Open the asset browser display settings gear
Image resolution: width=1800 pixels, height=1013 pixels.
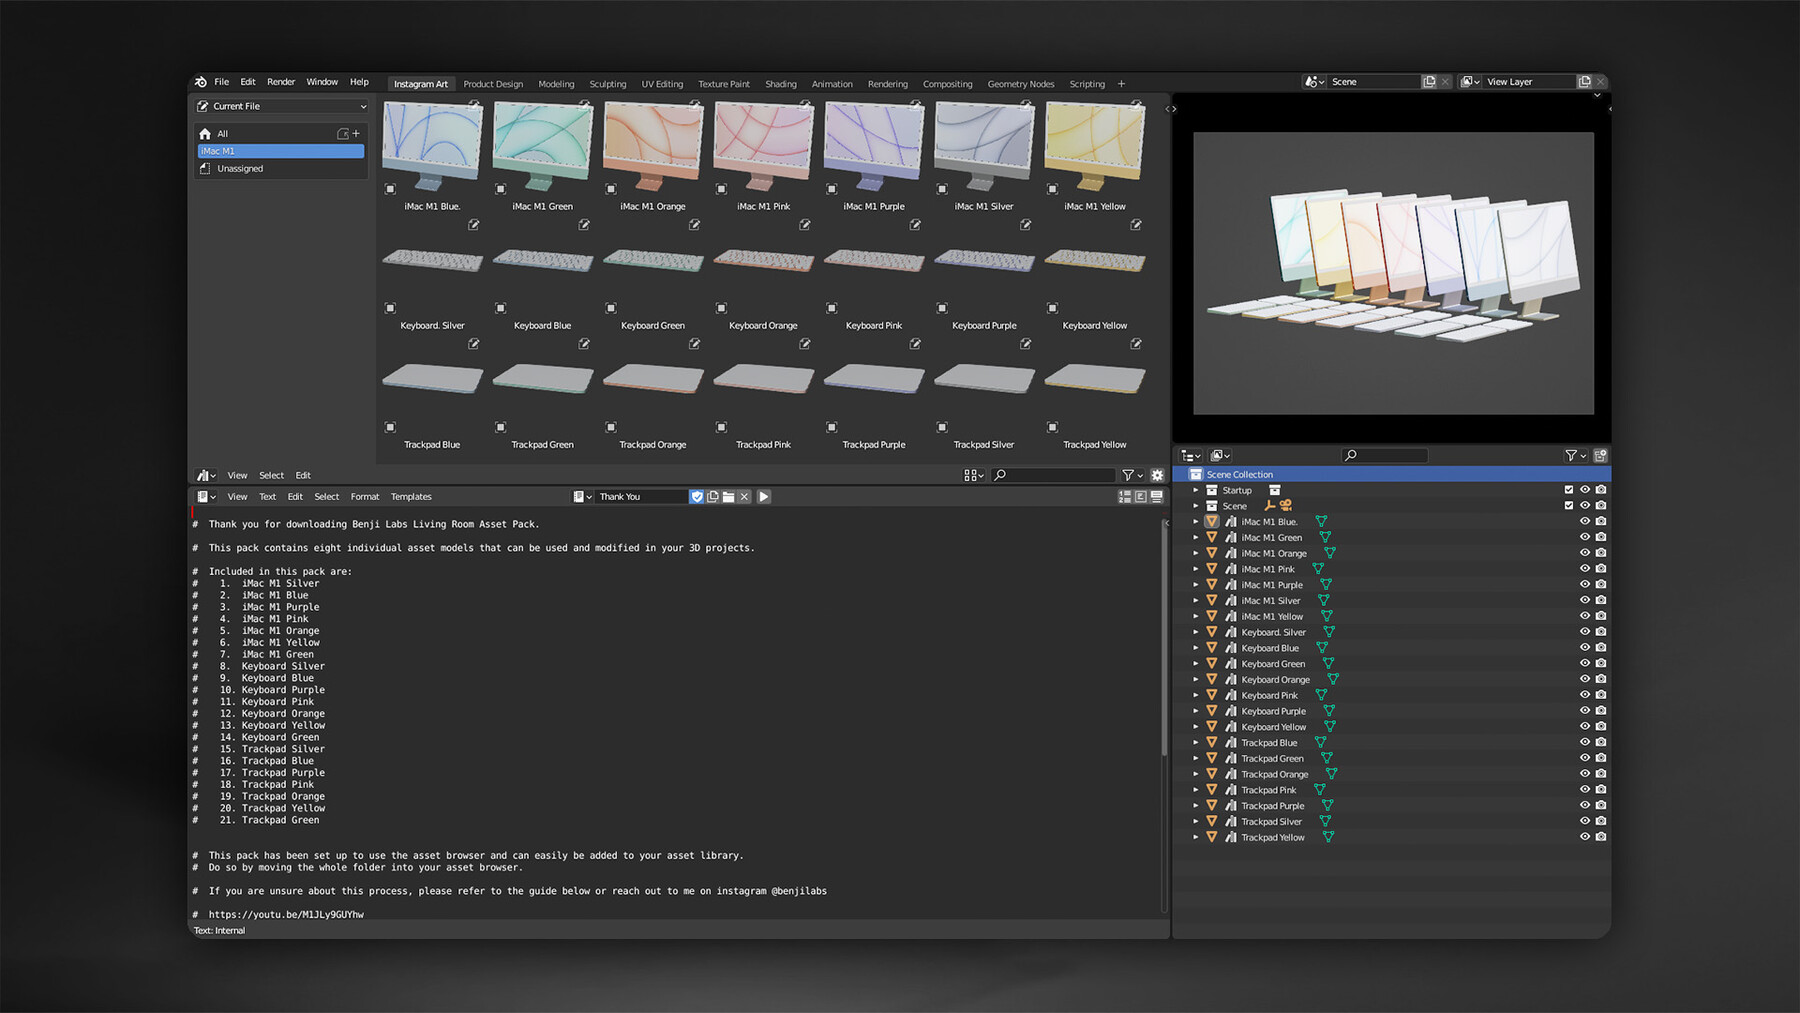pyautogui.click(x=1157, y=475)
